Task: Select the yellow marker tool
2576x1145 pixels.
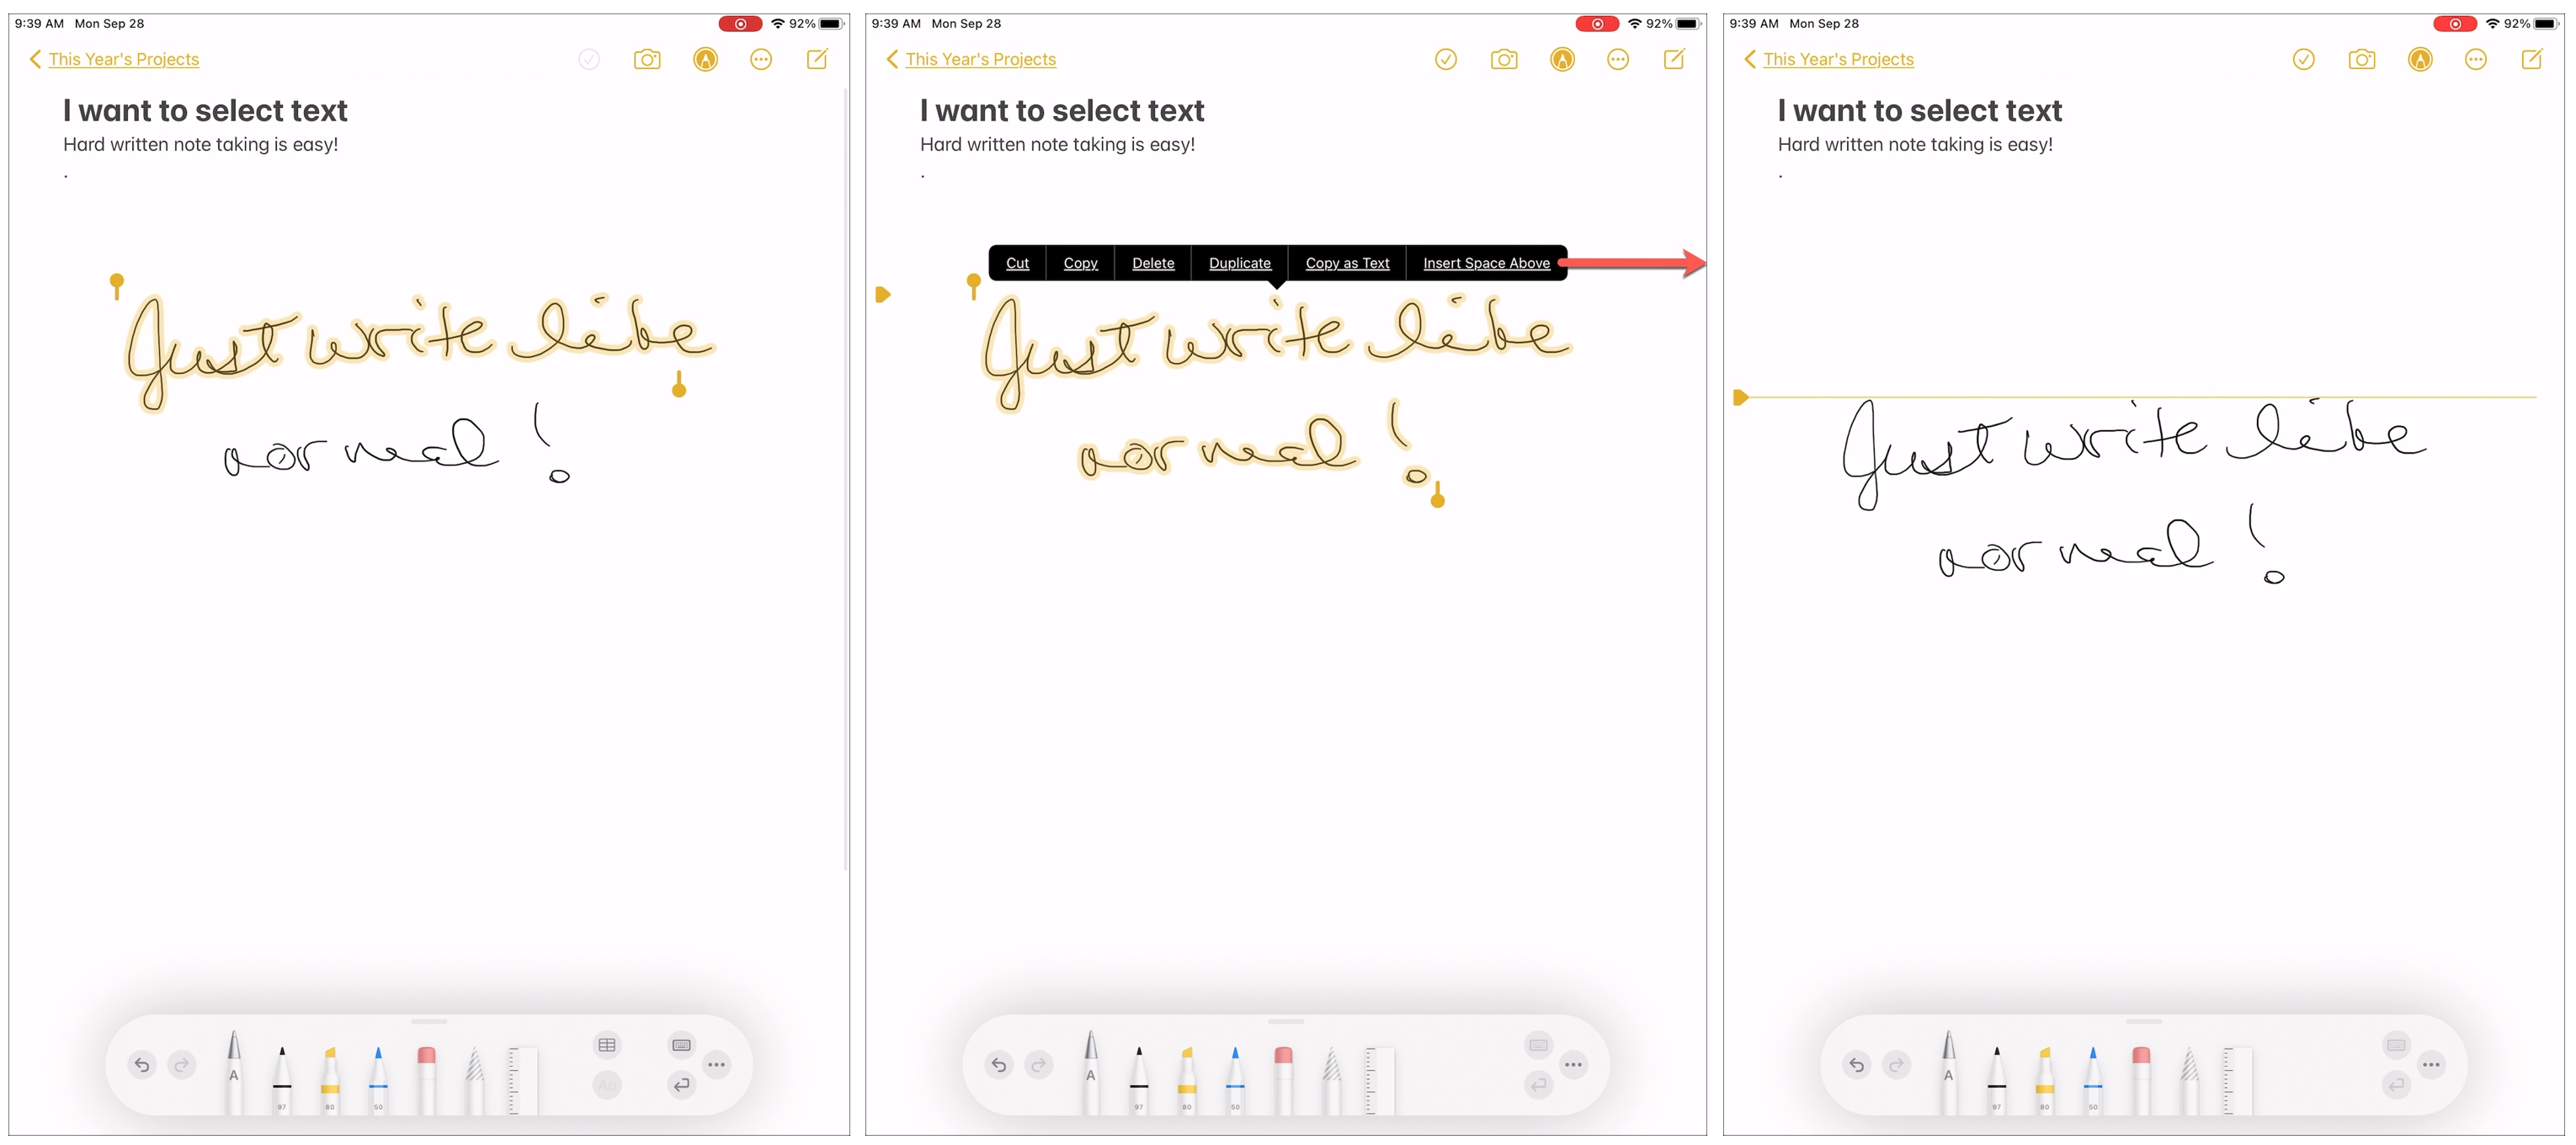Action: [335, 1076]
